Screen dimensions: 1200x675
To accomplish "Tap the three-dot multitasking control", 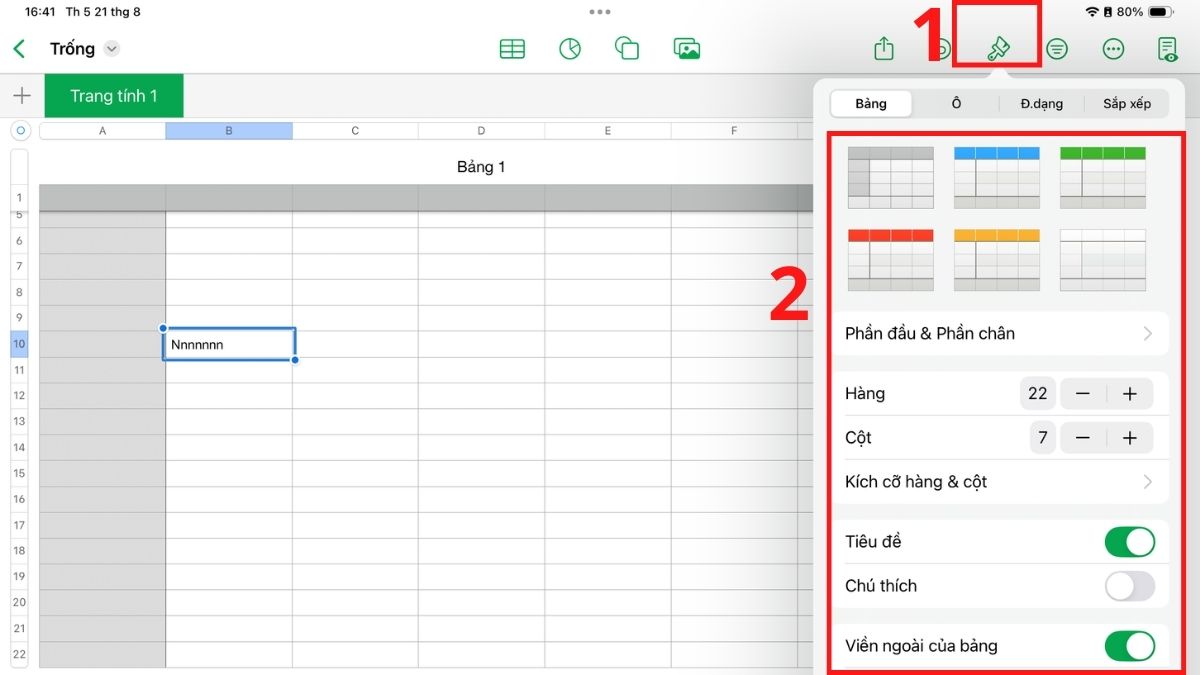I will pyautogui.click(x=600, y=12).
